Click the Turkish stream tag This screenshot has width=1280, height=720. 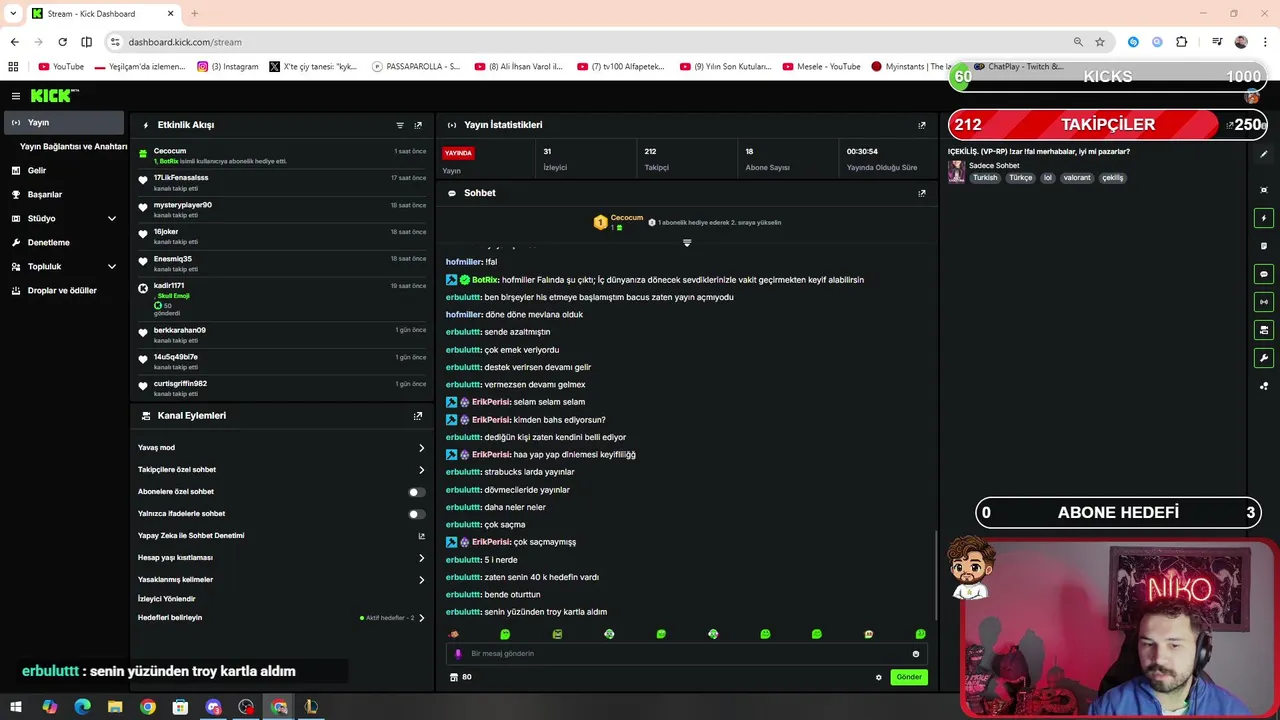(985, 178)
